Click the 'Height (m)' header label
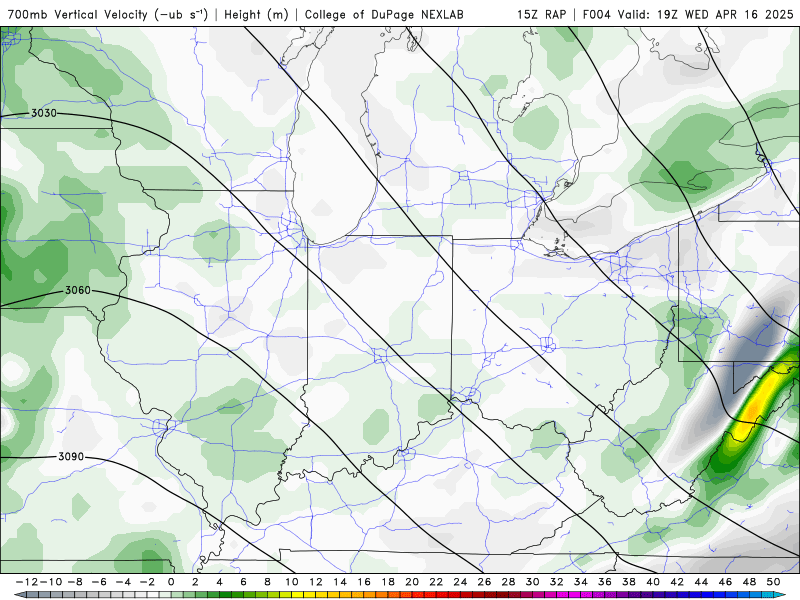This screenshot has height=600, width=800. tap(256, 14)
